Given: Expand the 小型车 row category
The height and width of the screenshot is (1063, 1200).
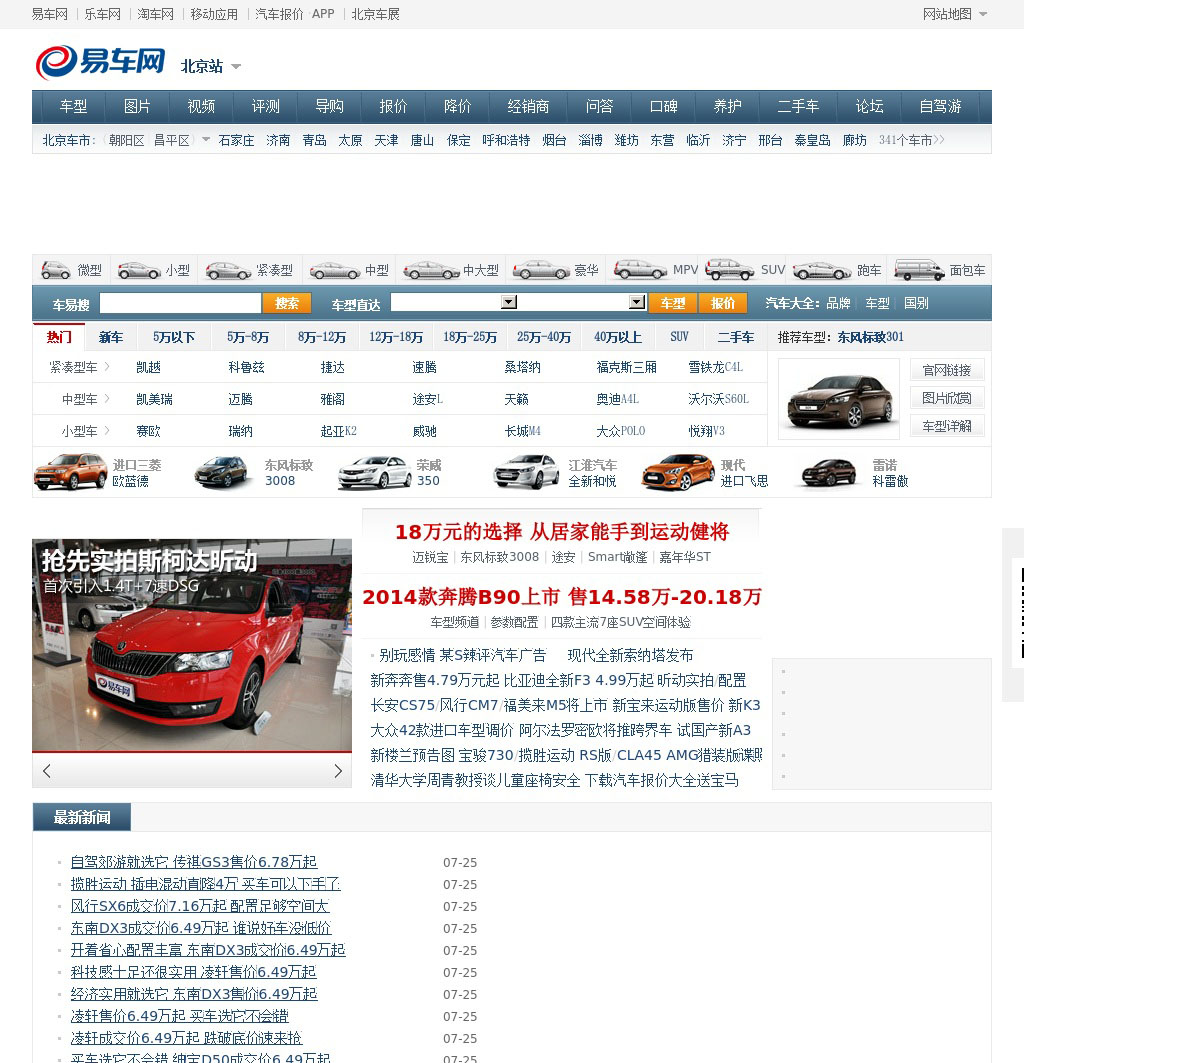Looking at the screenshot, I should [x=86, y=431].
